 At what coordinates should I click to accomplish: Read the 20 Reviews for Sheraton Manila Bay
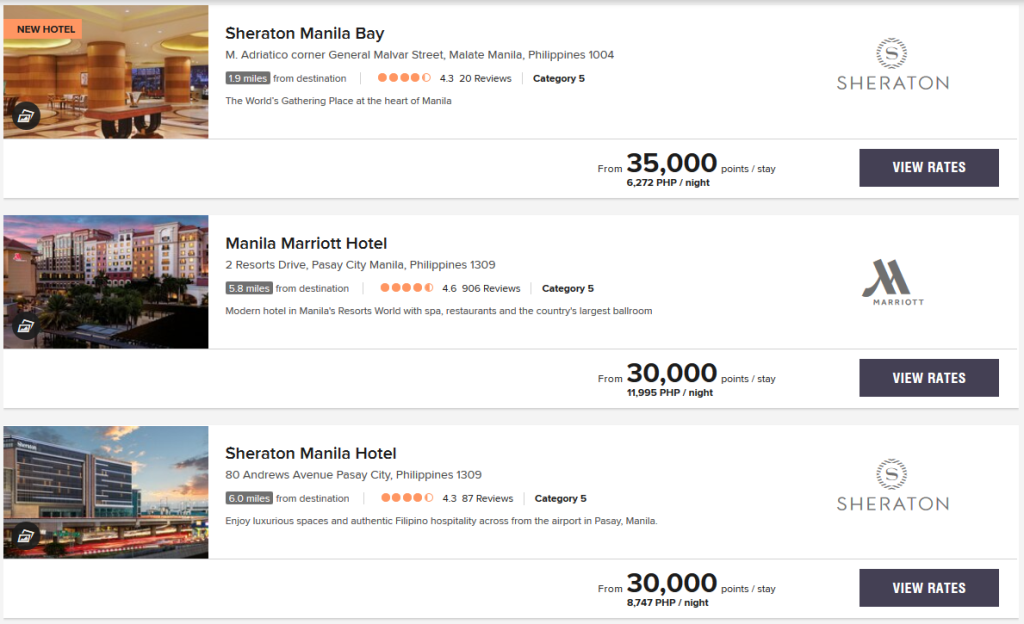[x=485, y=78]
